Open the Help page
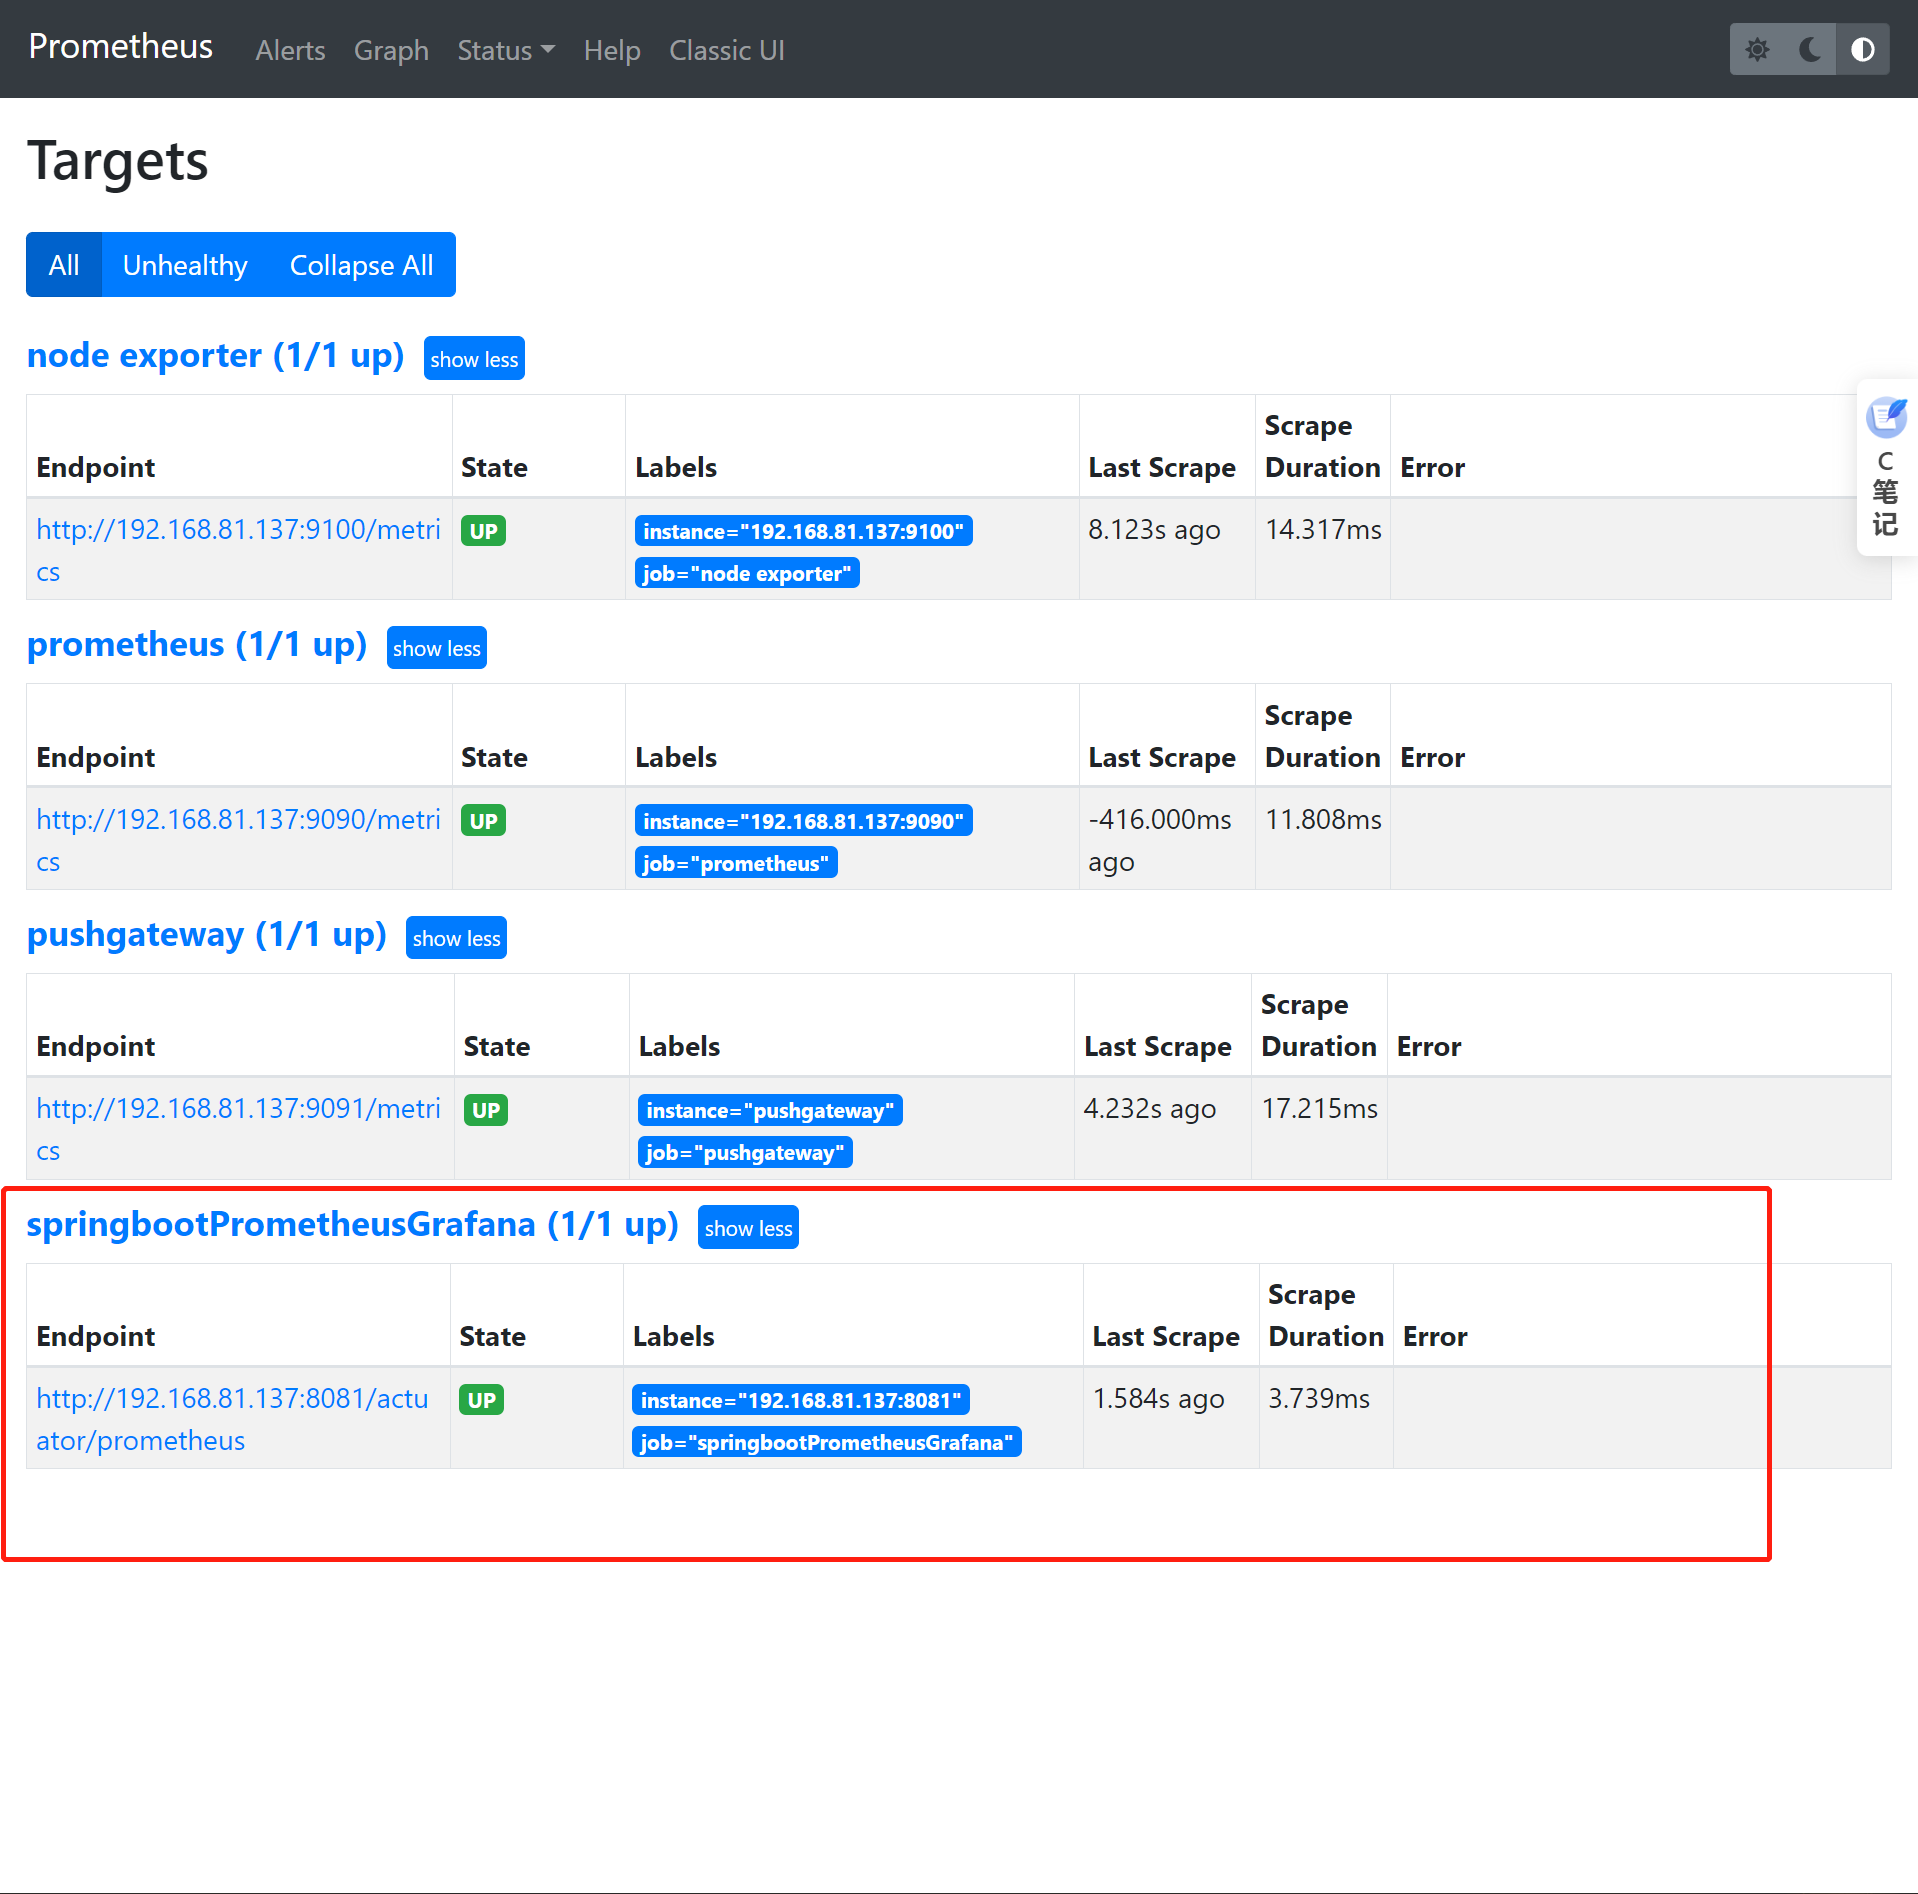This screenshot has width=1918, height=1894. click(x=612, y=50)
